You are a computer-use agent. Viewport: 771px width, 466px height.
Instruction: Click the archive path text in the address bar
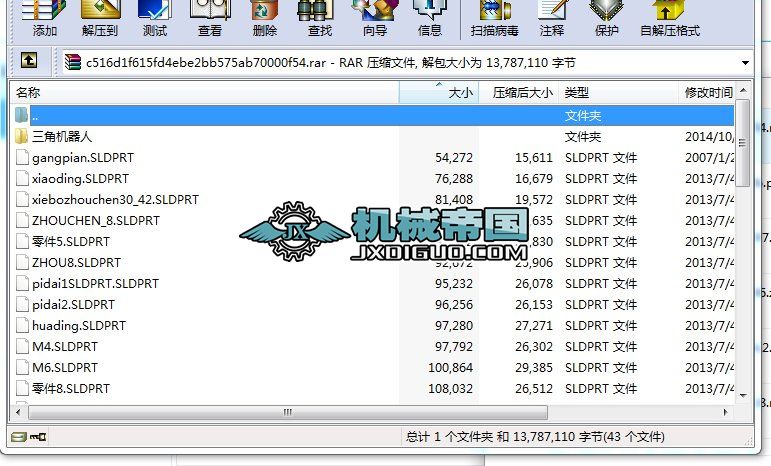tap(330, 63)
